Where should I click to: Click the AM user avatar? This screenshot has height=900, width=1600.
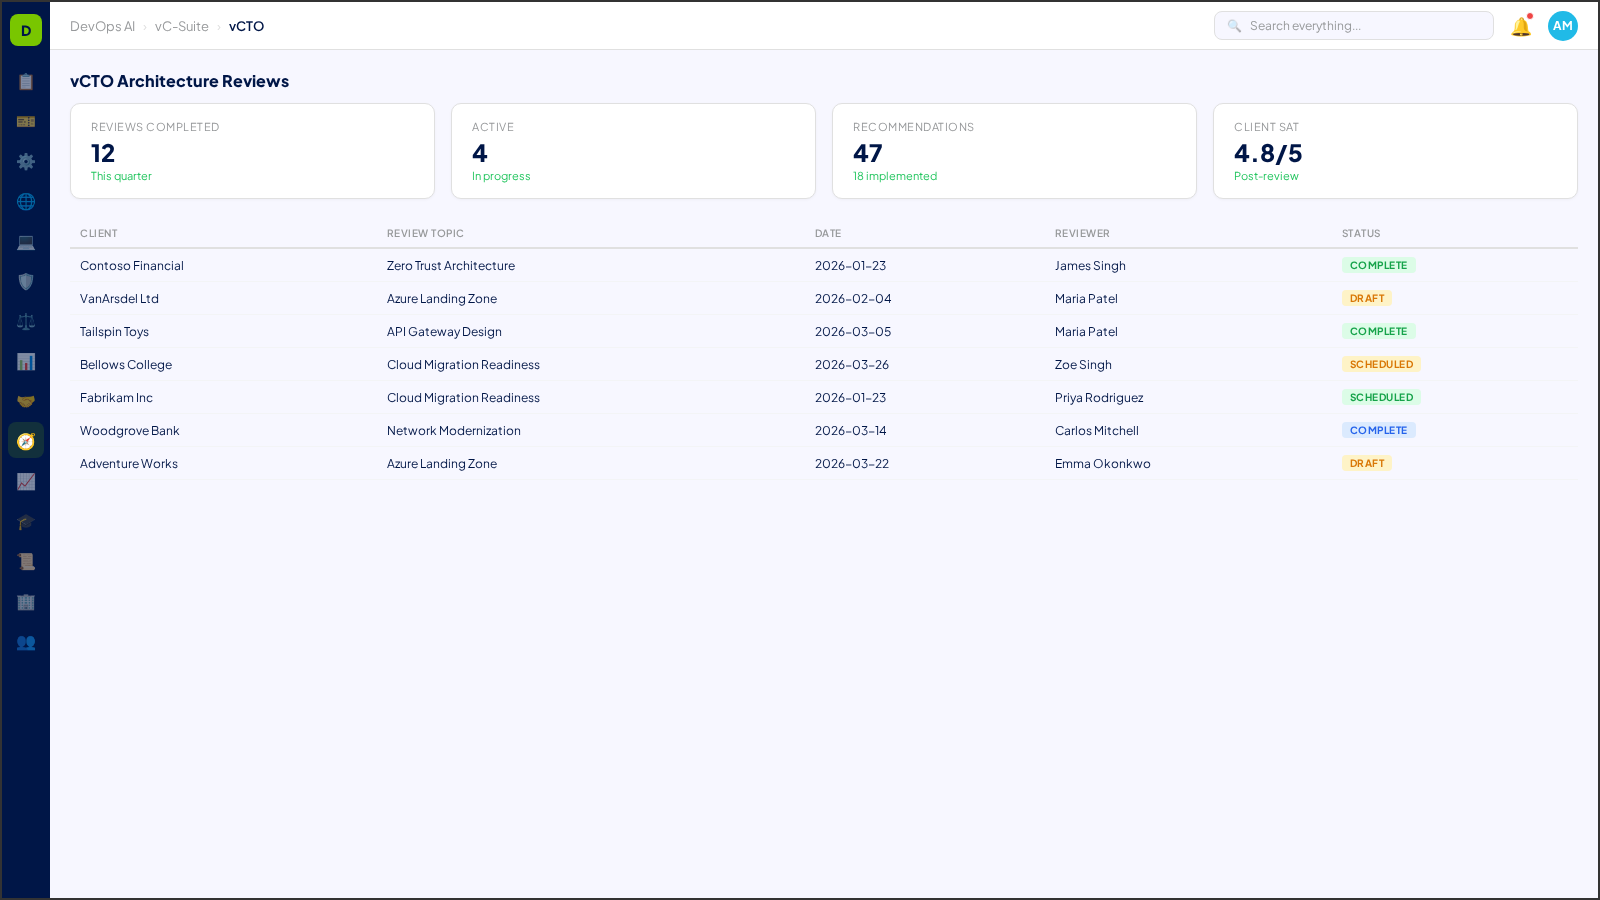click(1562, 26)
